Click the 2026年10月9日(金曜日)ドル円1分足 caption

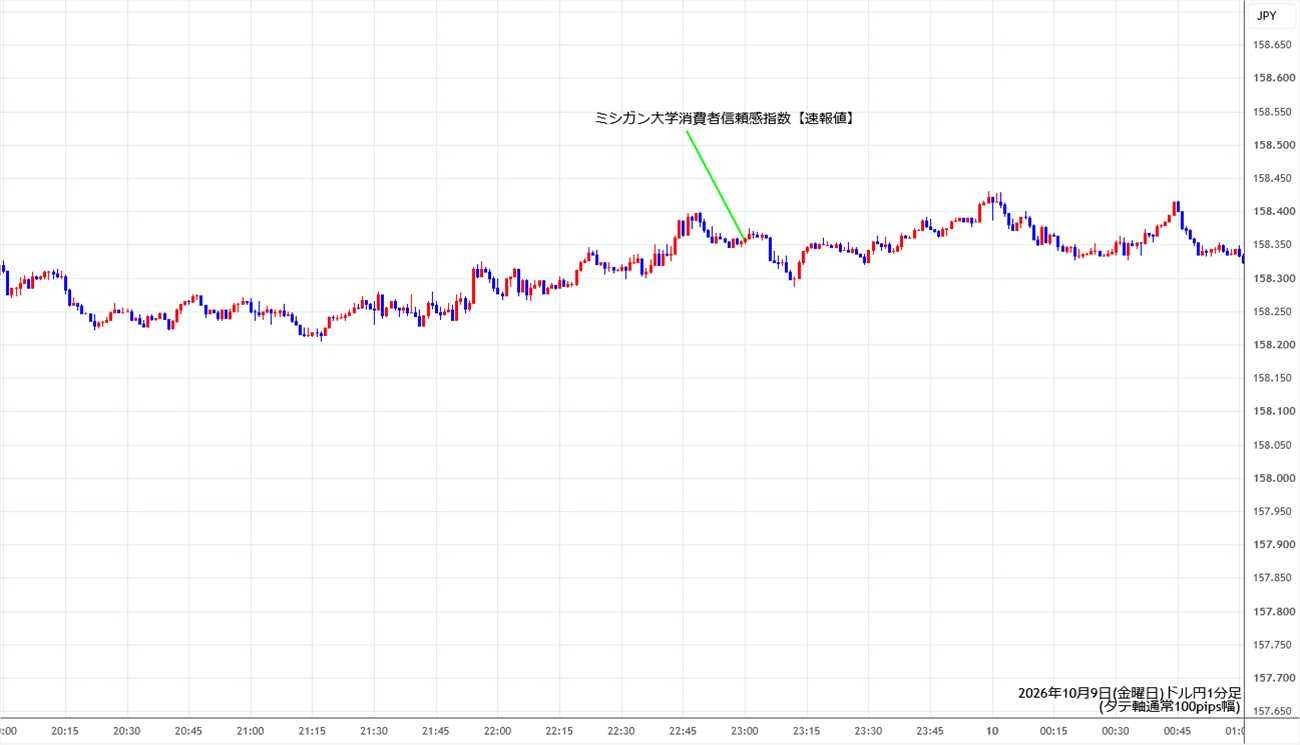(1129, 693)
